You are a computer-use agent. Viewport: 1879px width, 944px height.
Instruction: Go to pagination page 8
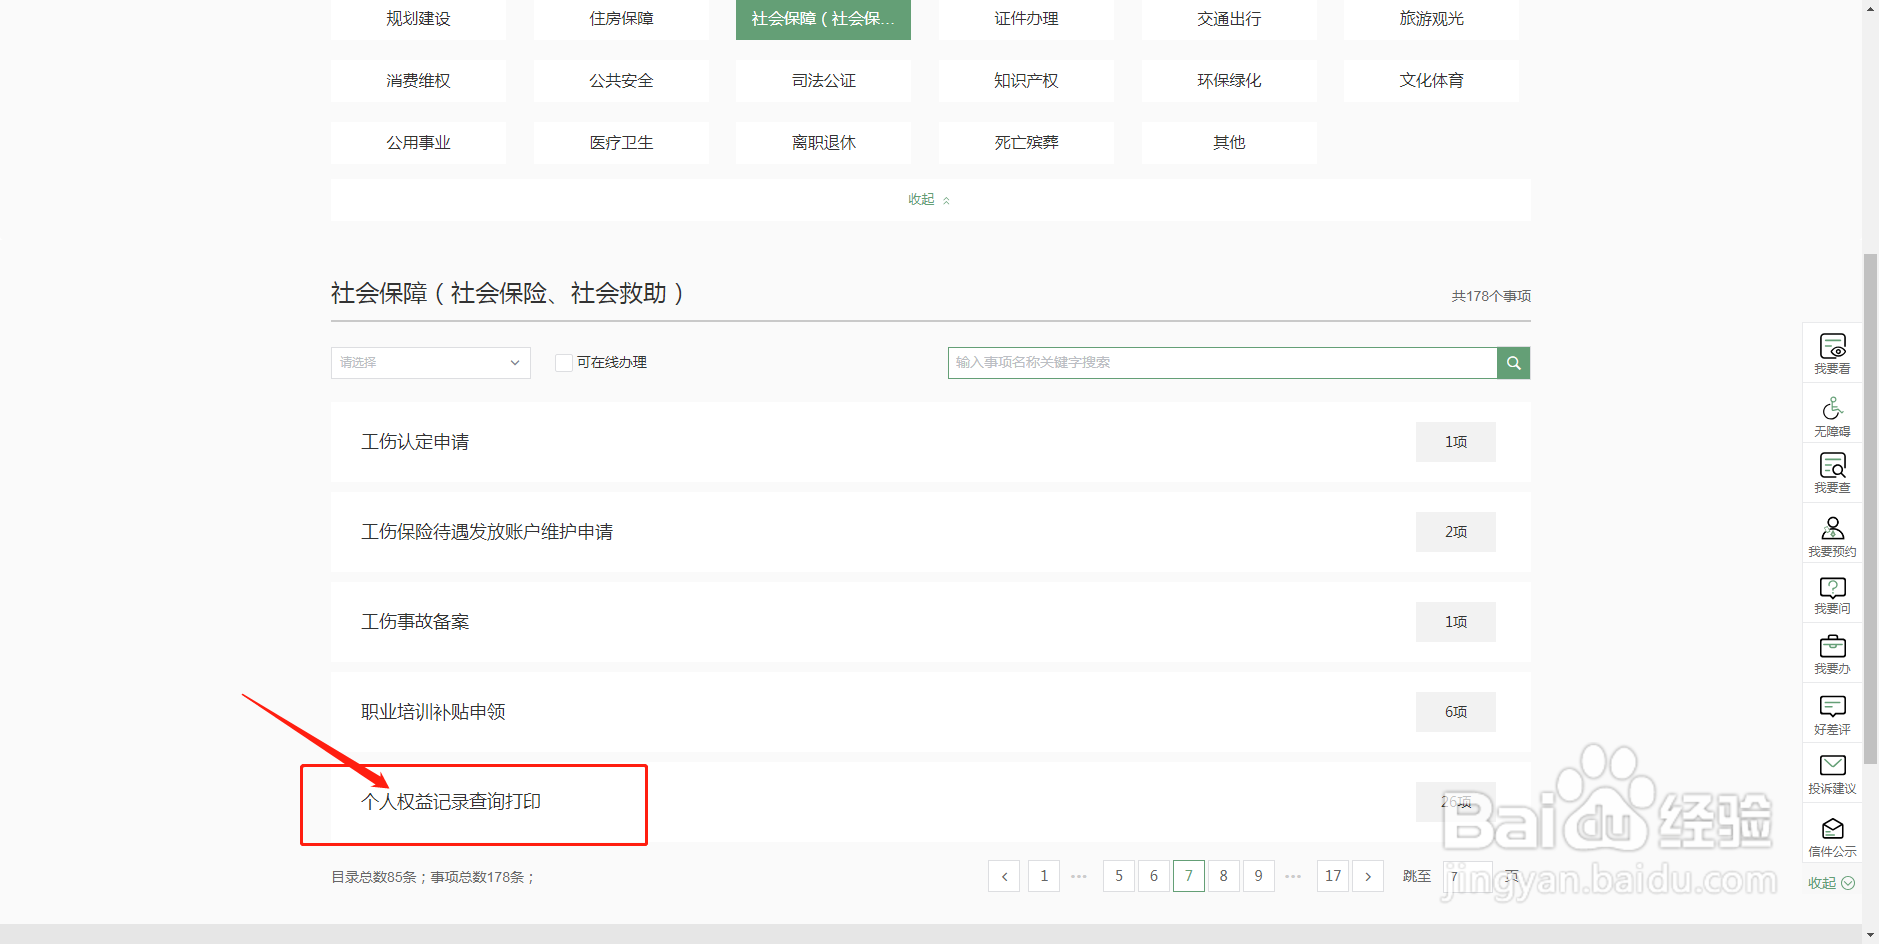[x=1224, y=875]
